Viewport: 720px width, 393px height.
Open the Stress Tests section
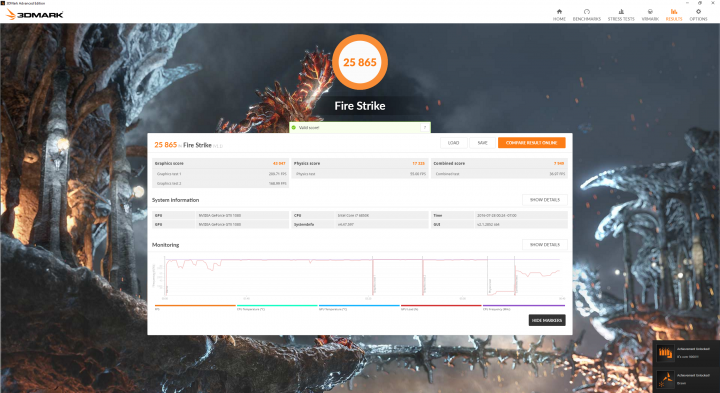[621, 15]
